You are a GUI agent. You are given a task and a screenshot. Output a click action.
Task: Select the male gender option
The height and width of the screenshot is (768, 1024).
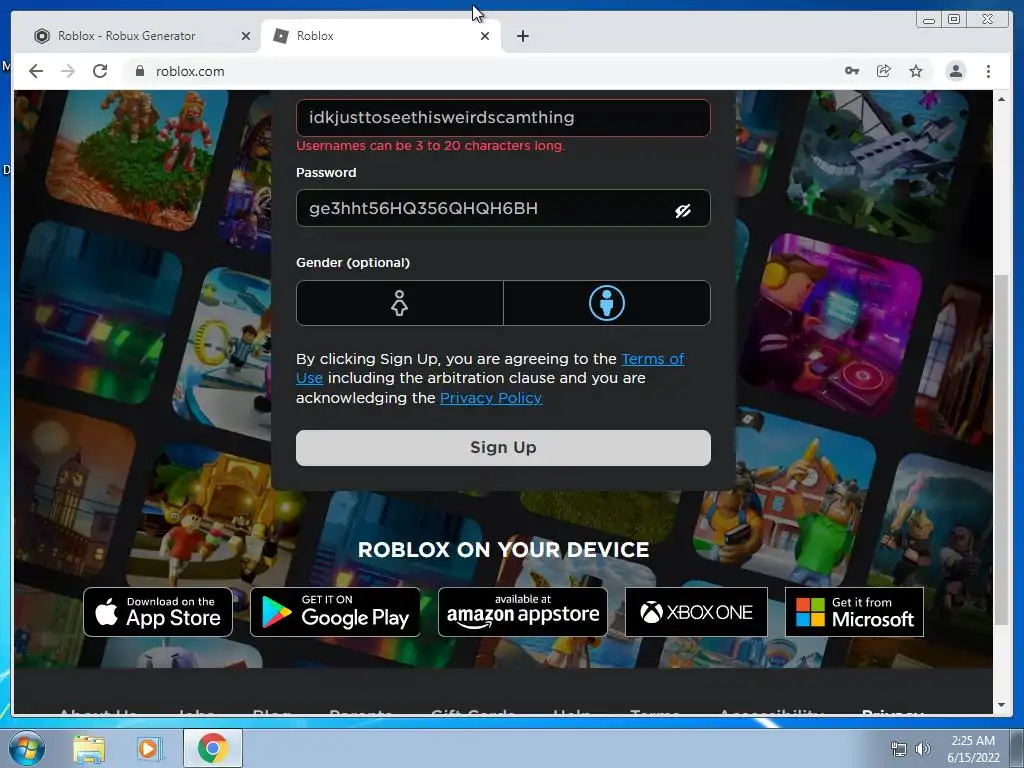[x=607, y=303]
